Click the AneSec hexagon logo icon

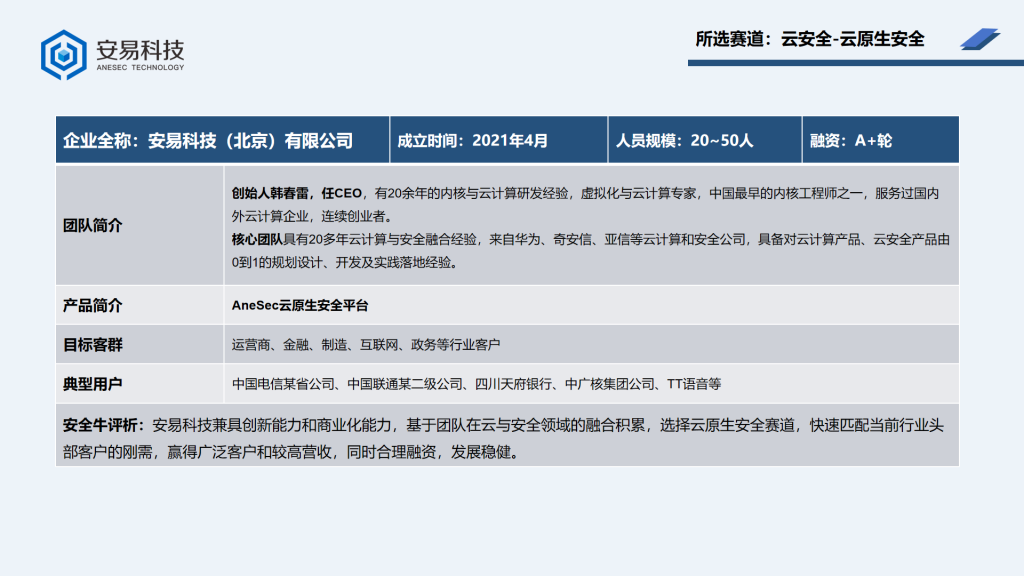click(63, 55)
